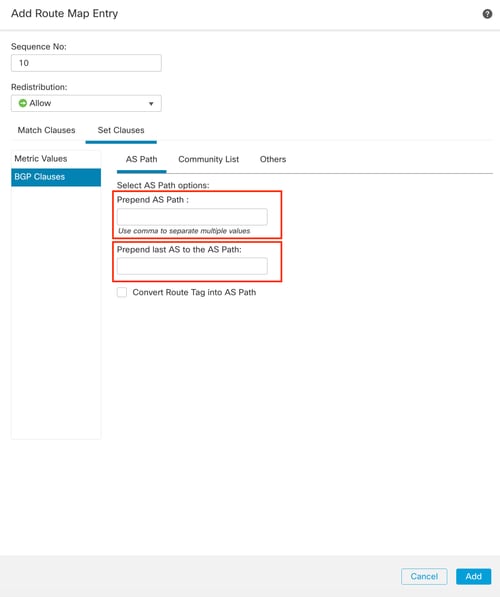This screenshot has width=500, height=597.
Task: Select the Set Clauses tab
Action: [x=121, y=130]
